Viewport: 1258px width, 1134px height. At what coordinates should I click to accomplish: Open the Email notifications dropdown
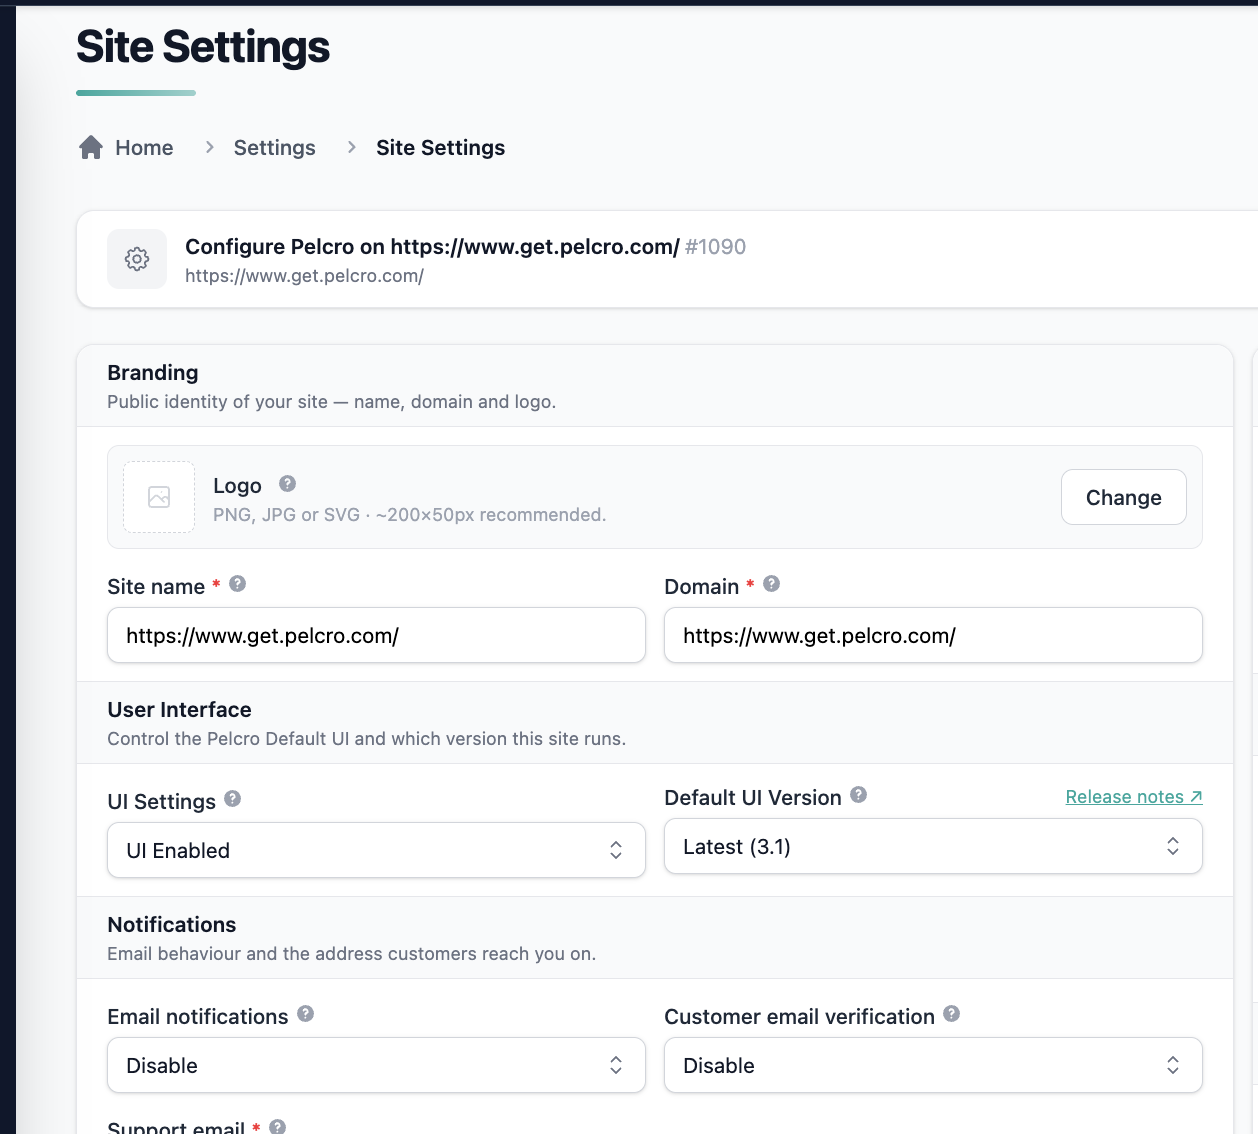(x=376, y=1065)
